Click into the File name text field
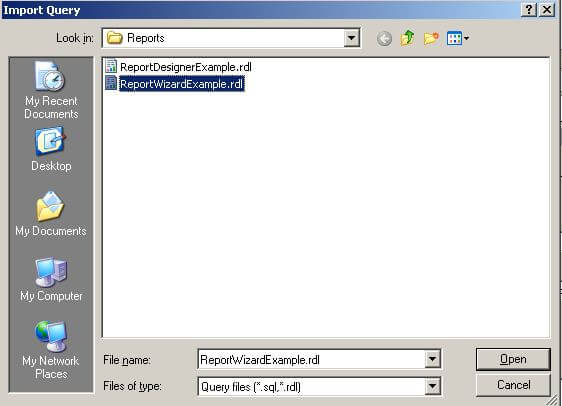Viewport: 562px width, 406px height. click(x=311, y=359)
